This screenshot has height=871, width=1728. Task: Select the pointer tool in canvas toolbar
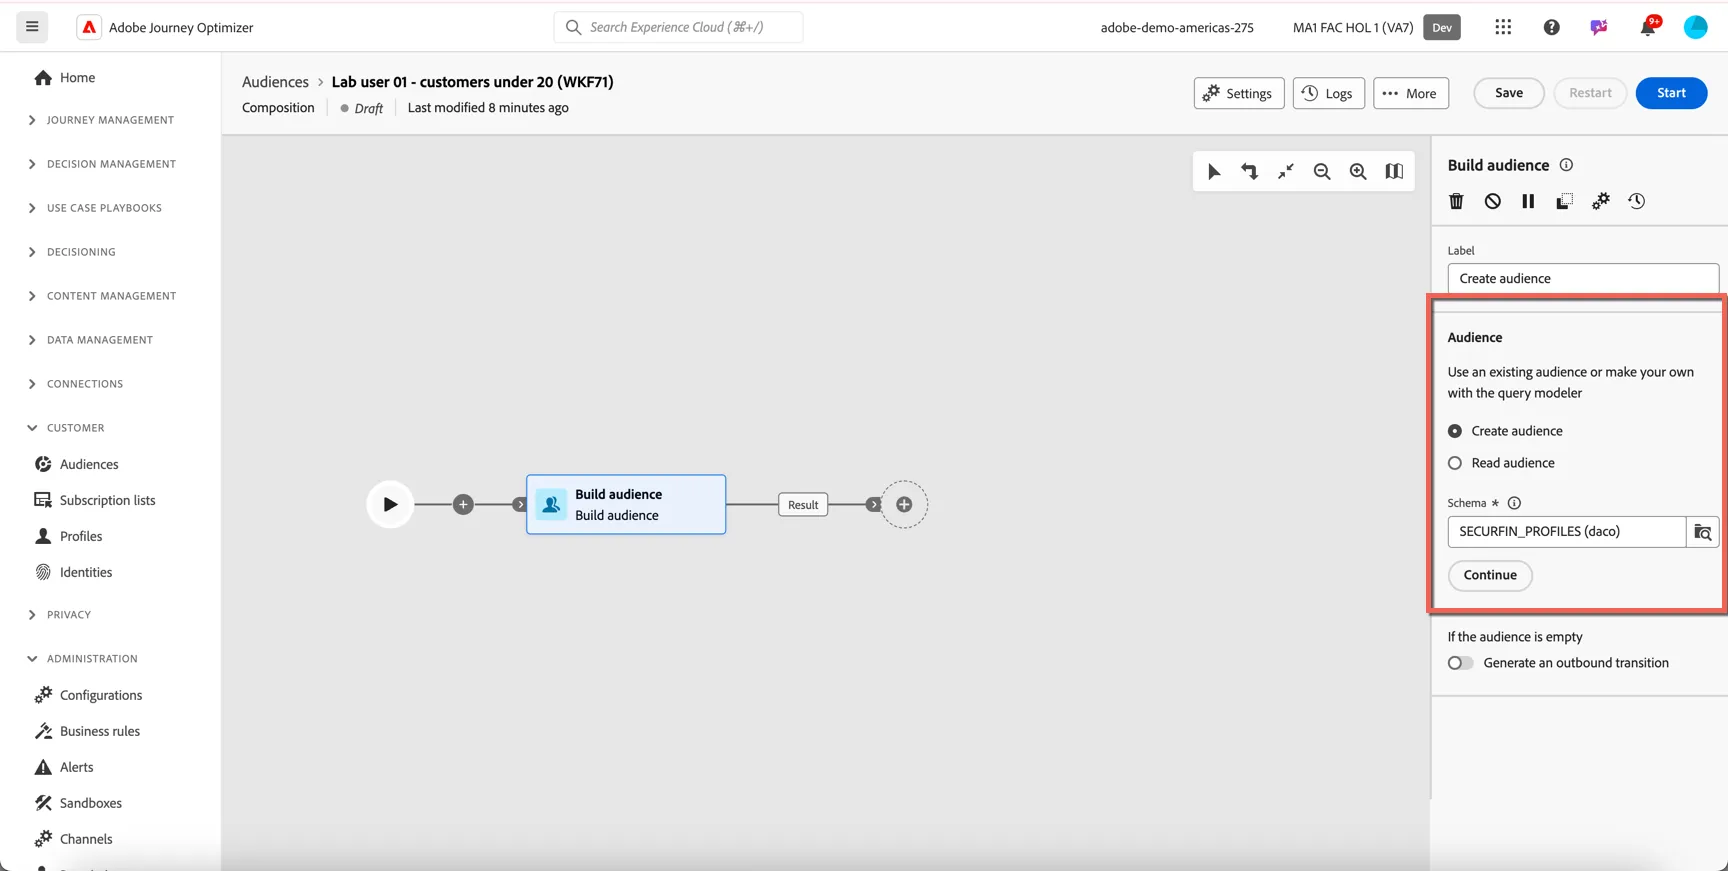(1213, 172)
